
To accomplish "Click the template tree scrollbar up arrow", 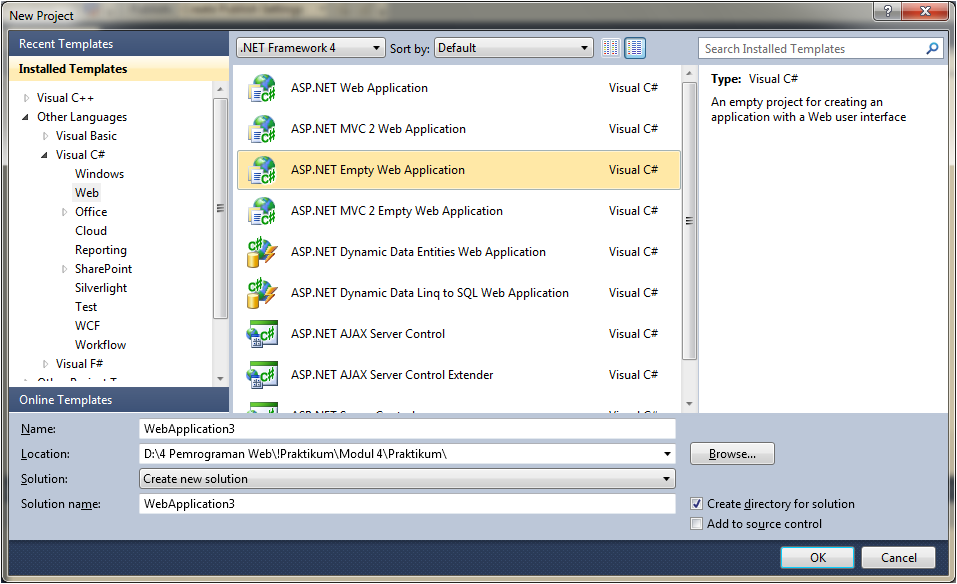I will point(220,90).
